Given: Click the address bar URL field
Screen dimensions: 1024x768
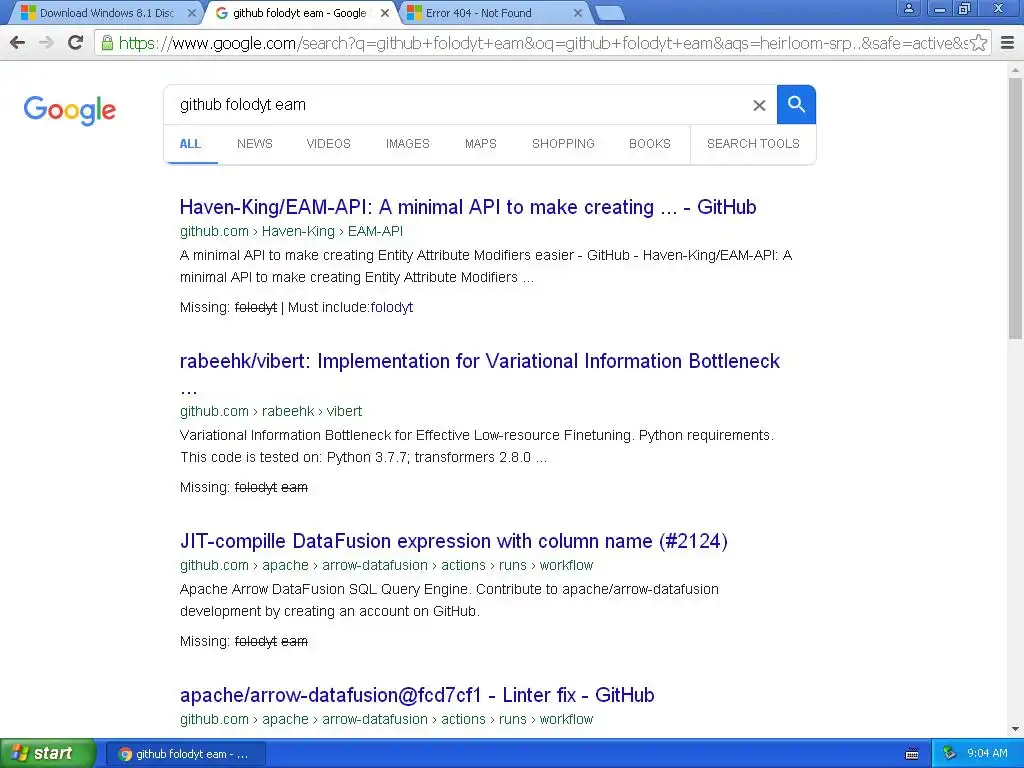Looking at the screenshot, I should (542, 43).
